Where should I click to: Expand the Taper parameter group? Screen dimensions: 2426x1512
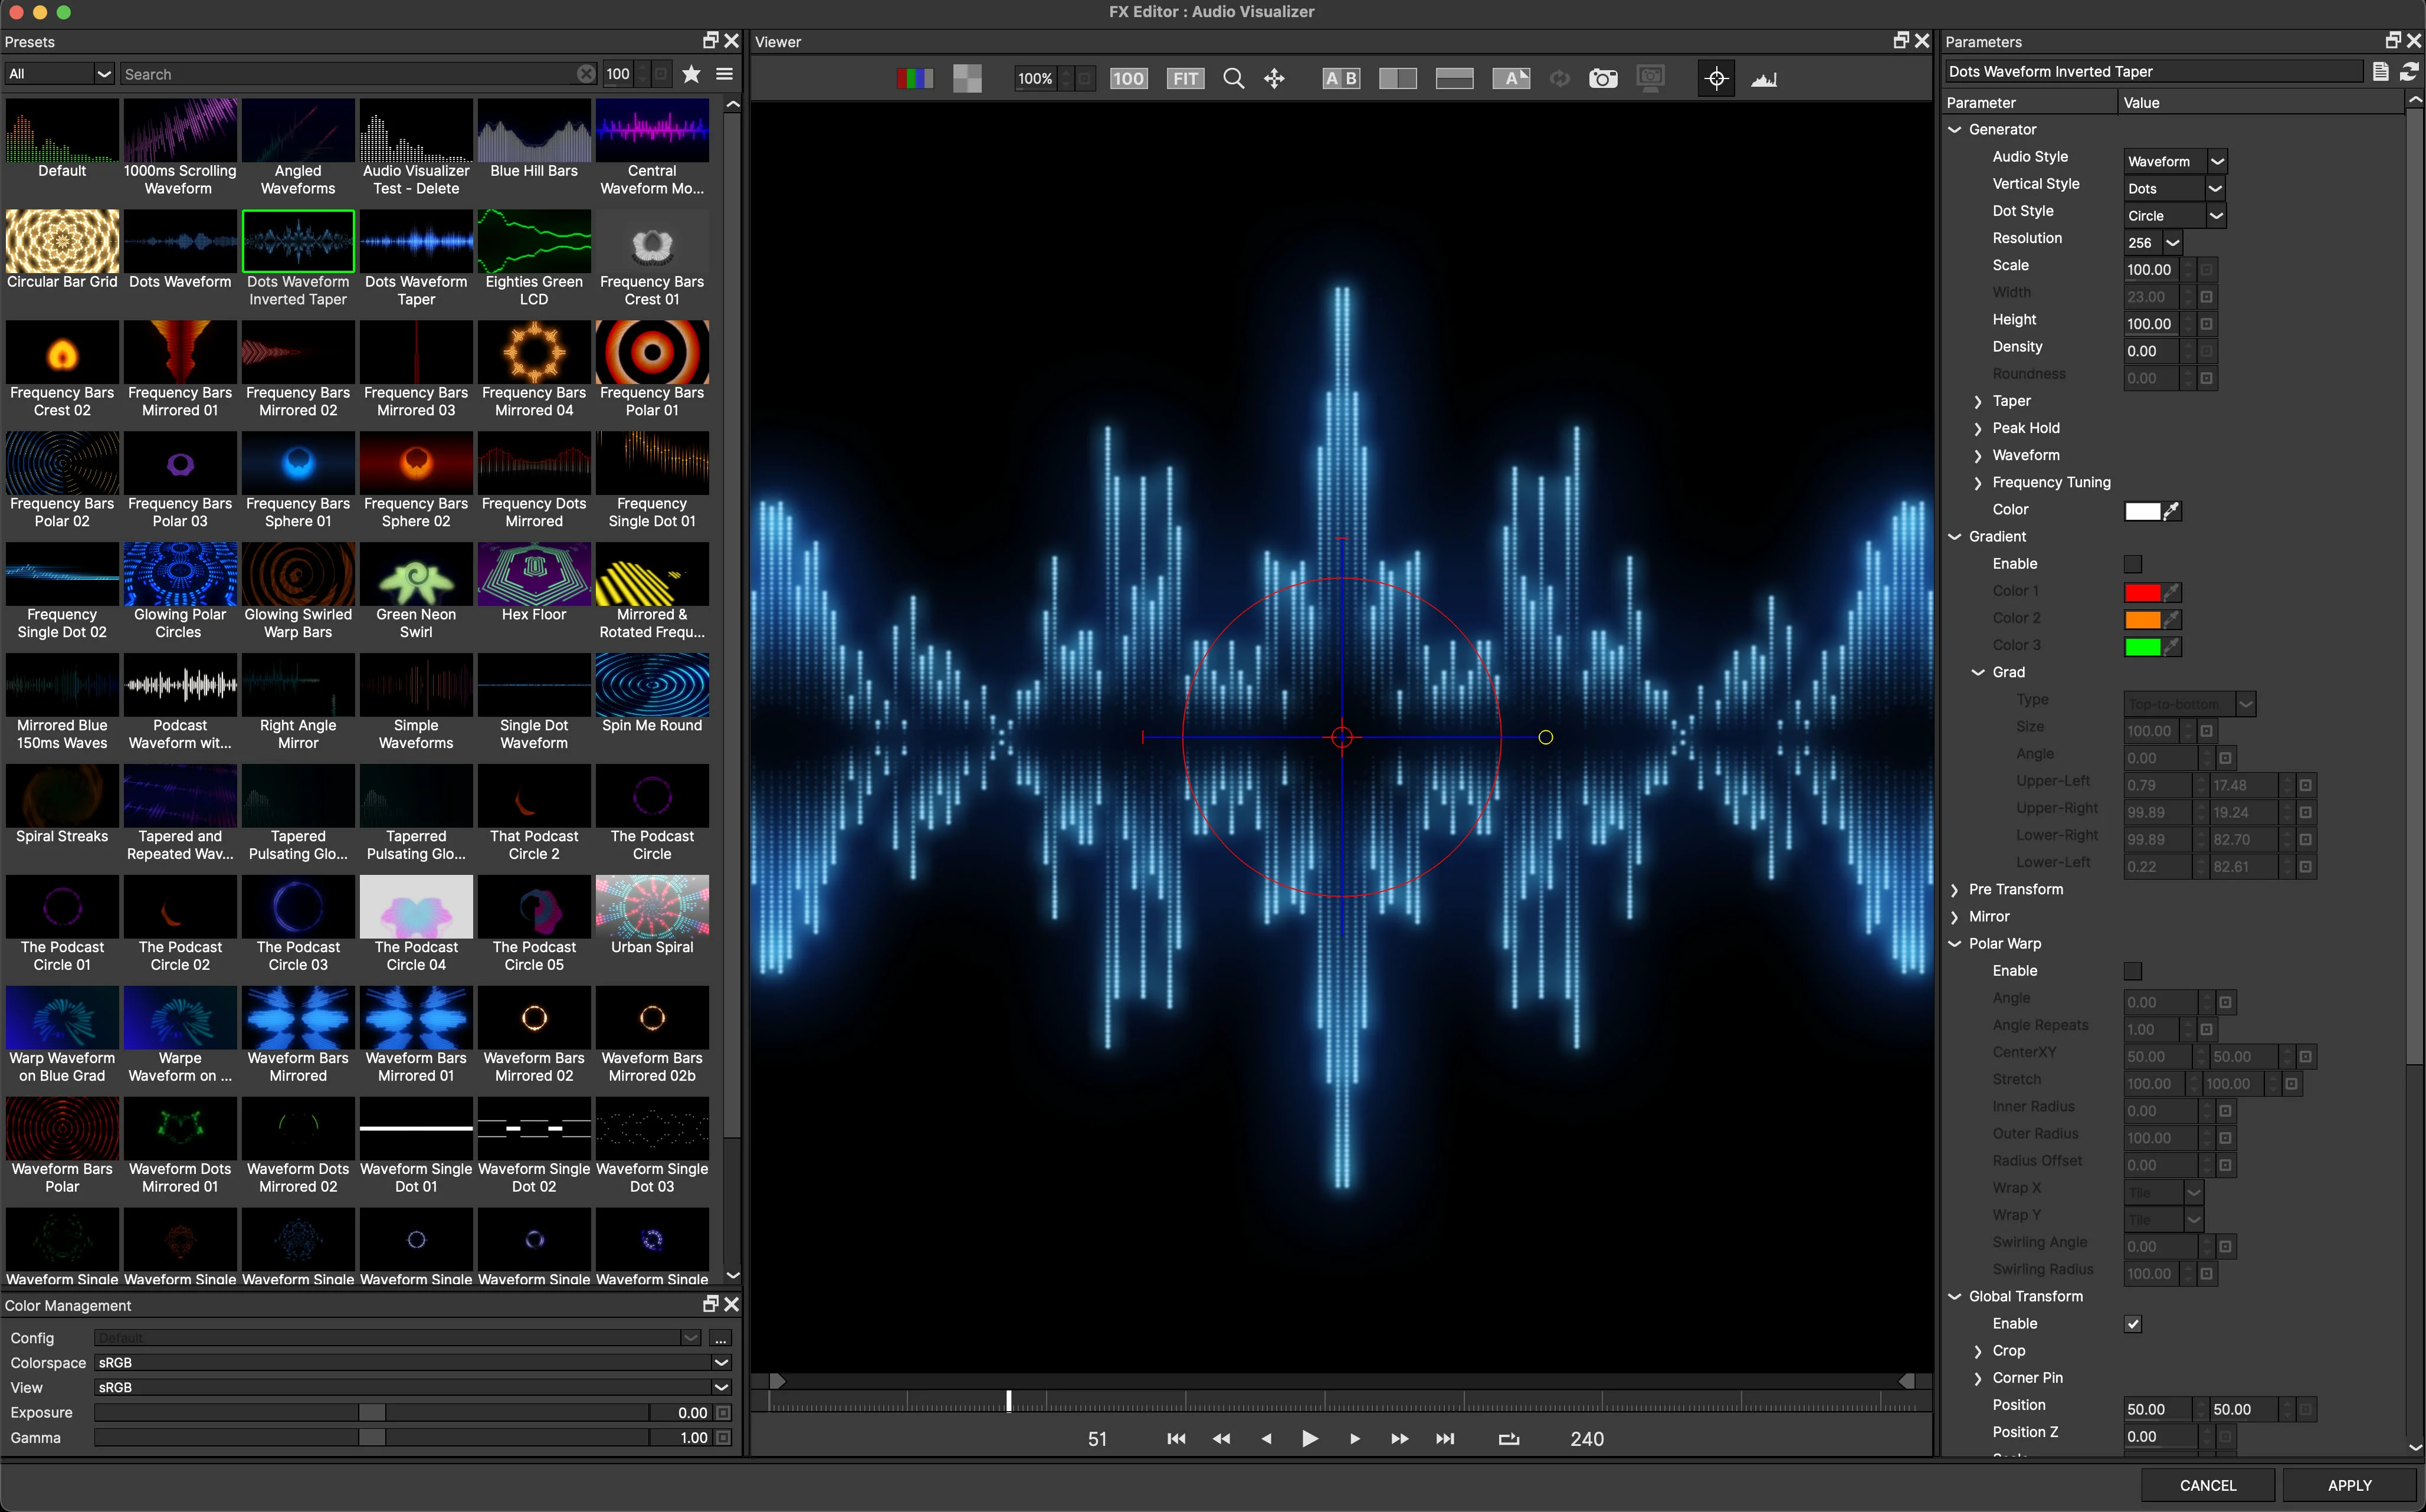[1978, 401]
